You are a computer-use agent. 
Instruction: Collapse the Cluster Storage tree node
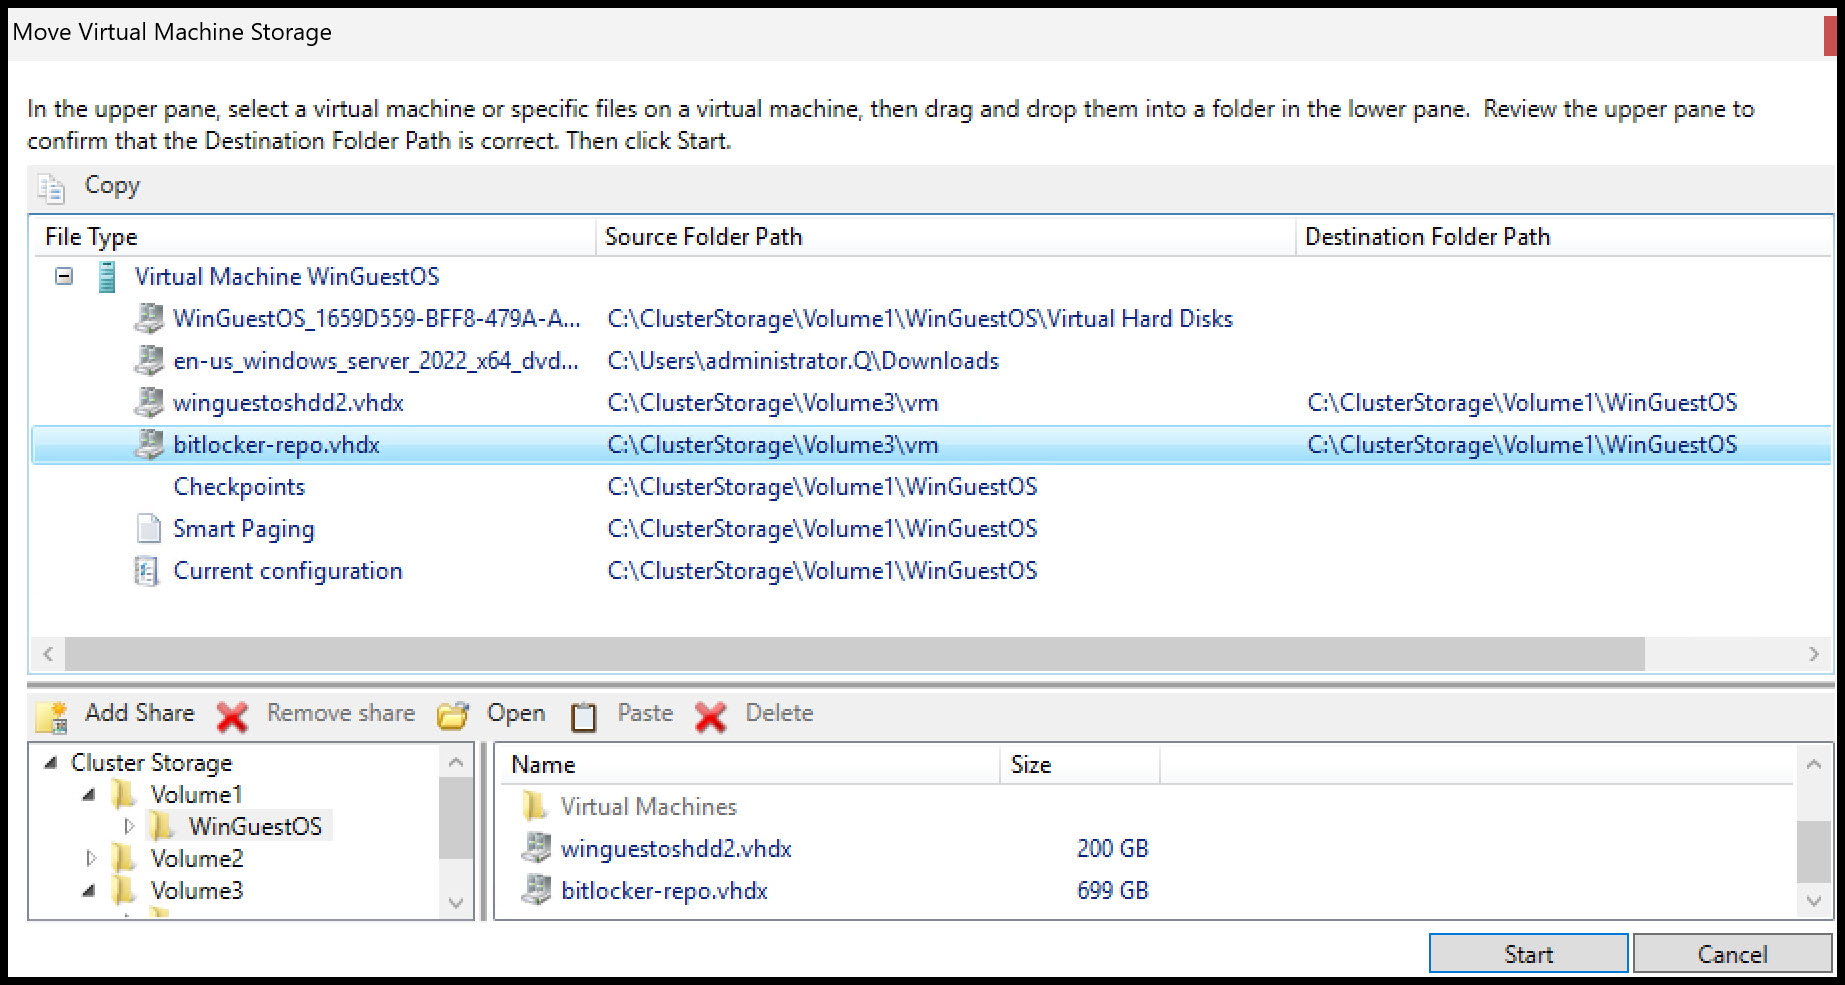pyautogui.click(x=50, y=763)
